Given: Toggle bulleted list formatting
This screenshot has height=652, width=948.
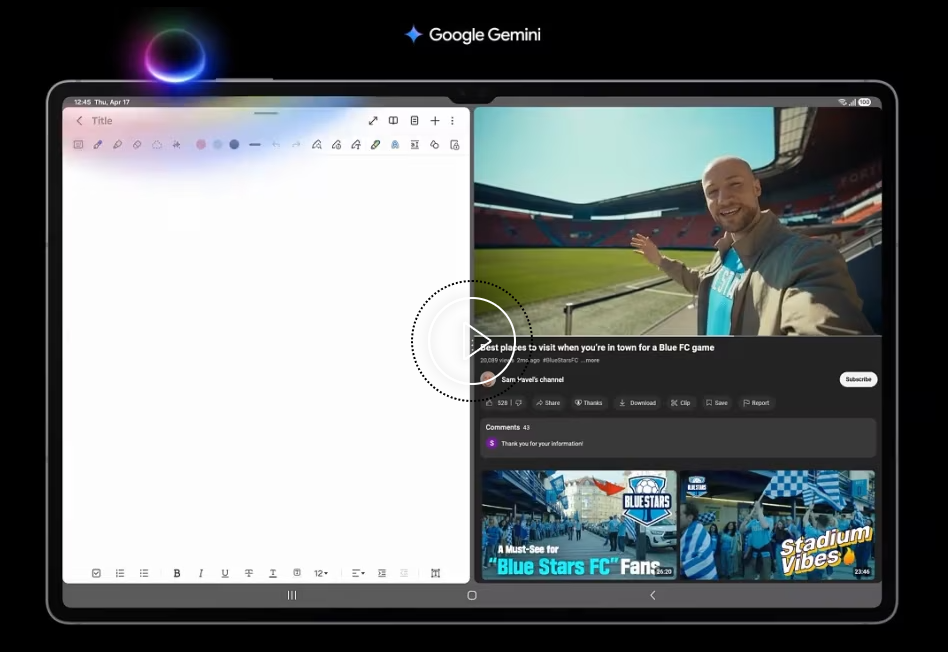Looking at the screenshot, I should [144, 573].
